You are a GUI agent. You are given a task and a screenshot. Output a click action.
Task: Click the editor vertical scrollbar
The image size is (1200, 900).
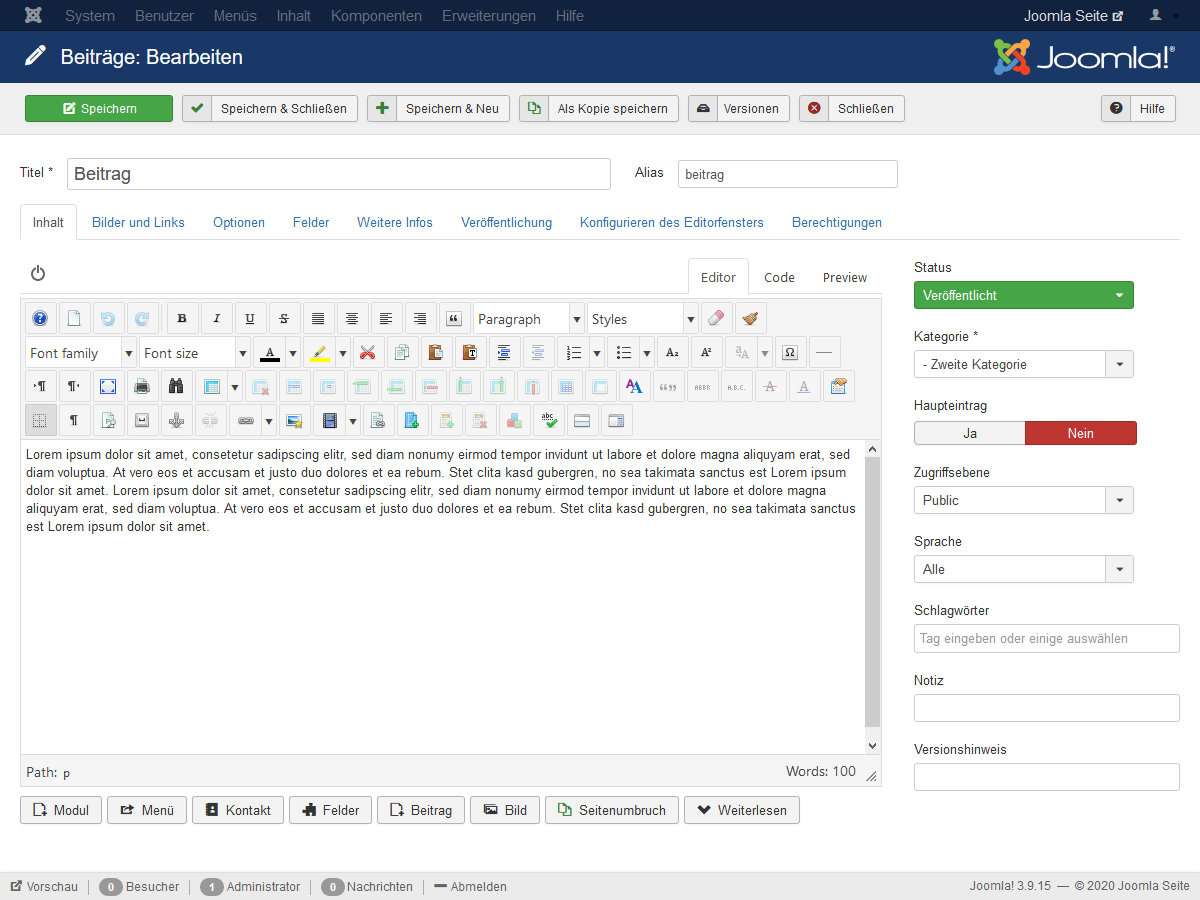872,597
